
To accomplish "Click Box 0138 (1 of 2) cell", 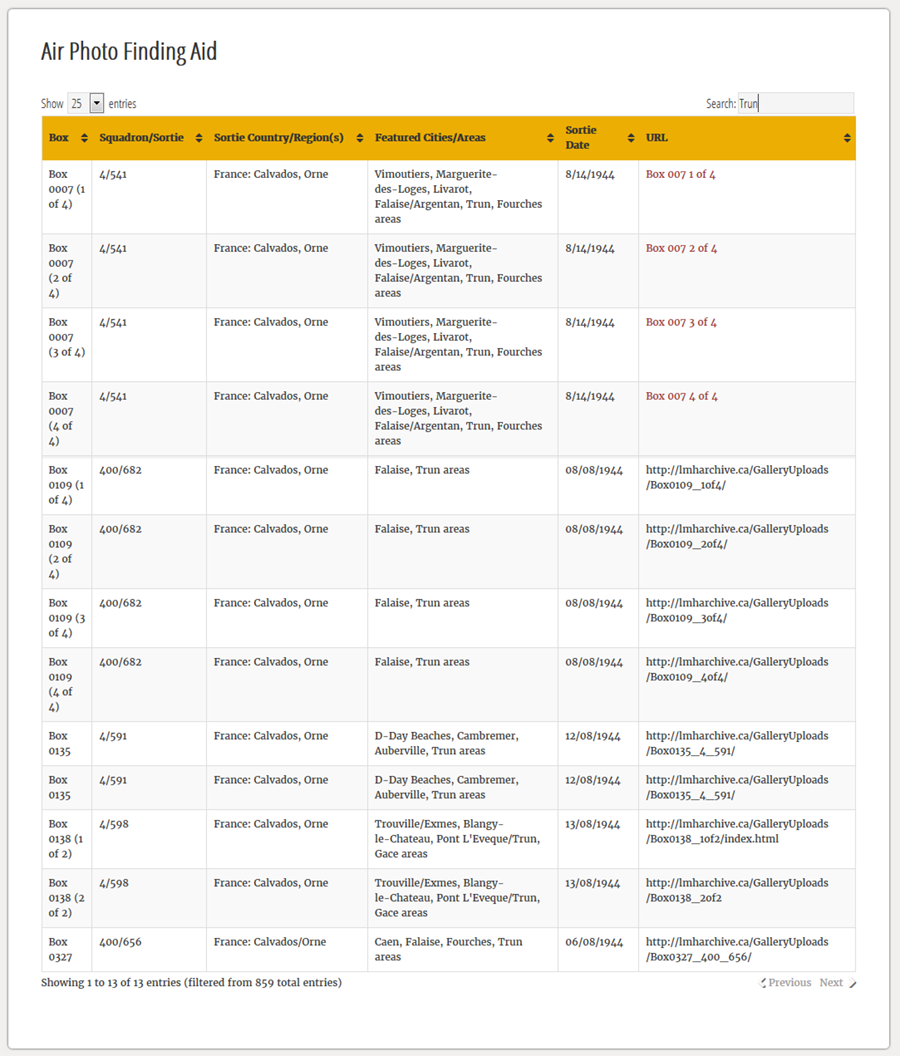I will (67, 839).
